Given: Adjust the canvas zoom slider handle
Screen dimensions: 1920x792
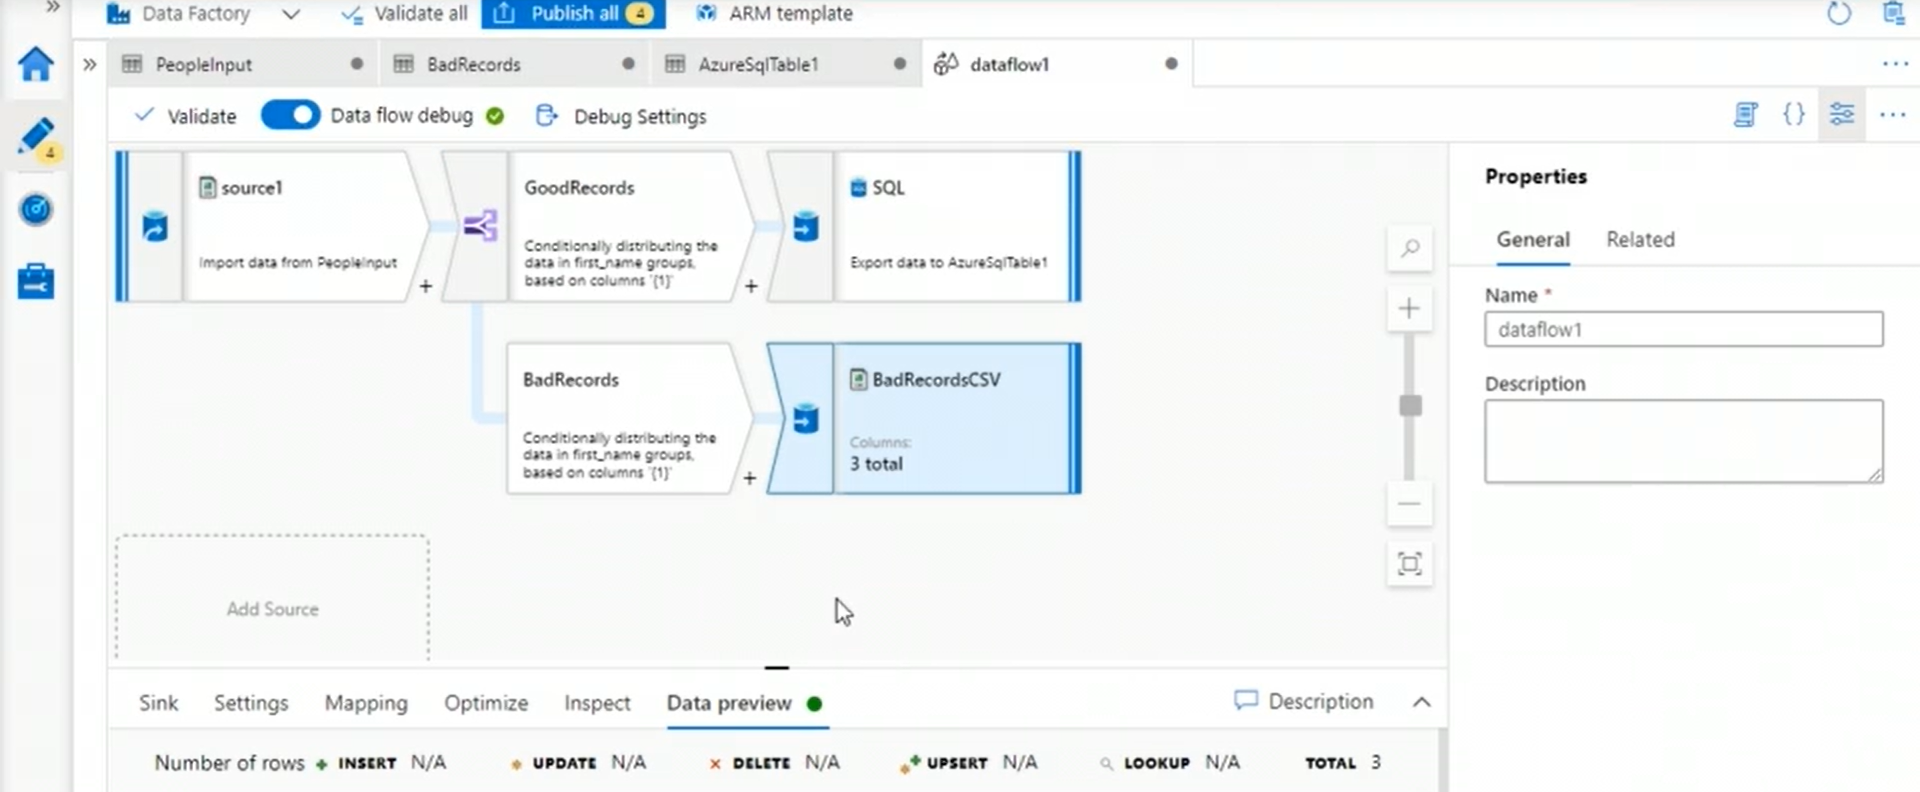Looking at the screenshot, I should point(1410,405).
